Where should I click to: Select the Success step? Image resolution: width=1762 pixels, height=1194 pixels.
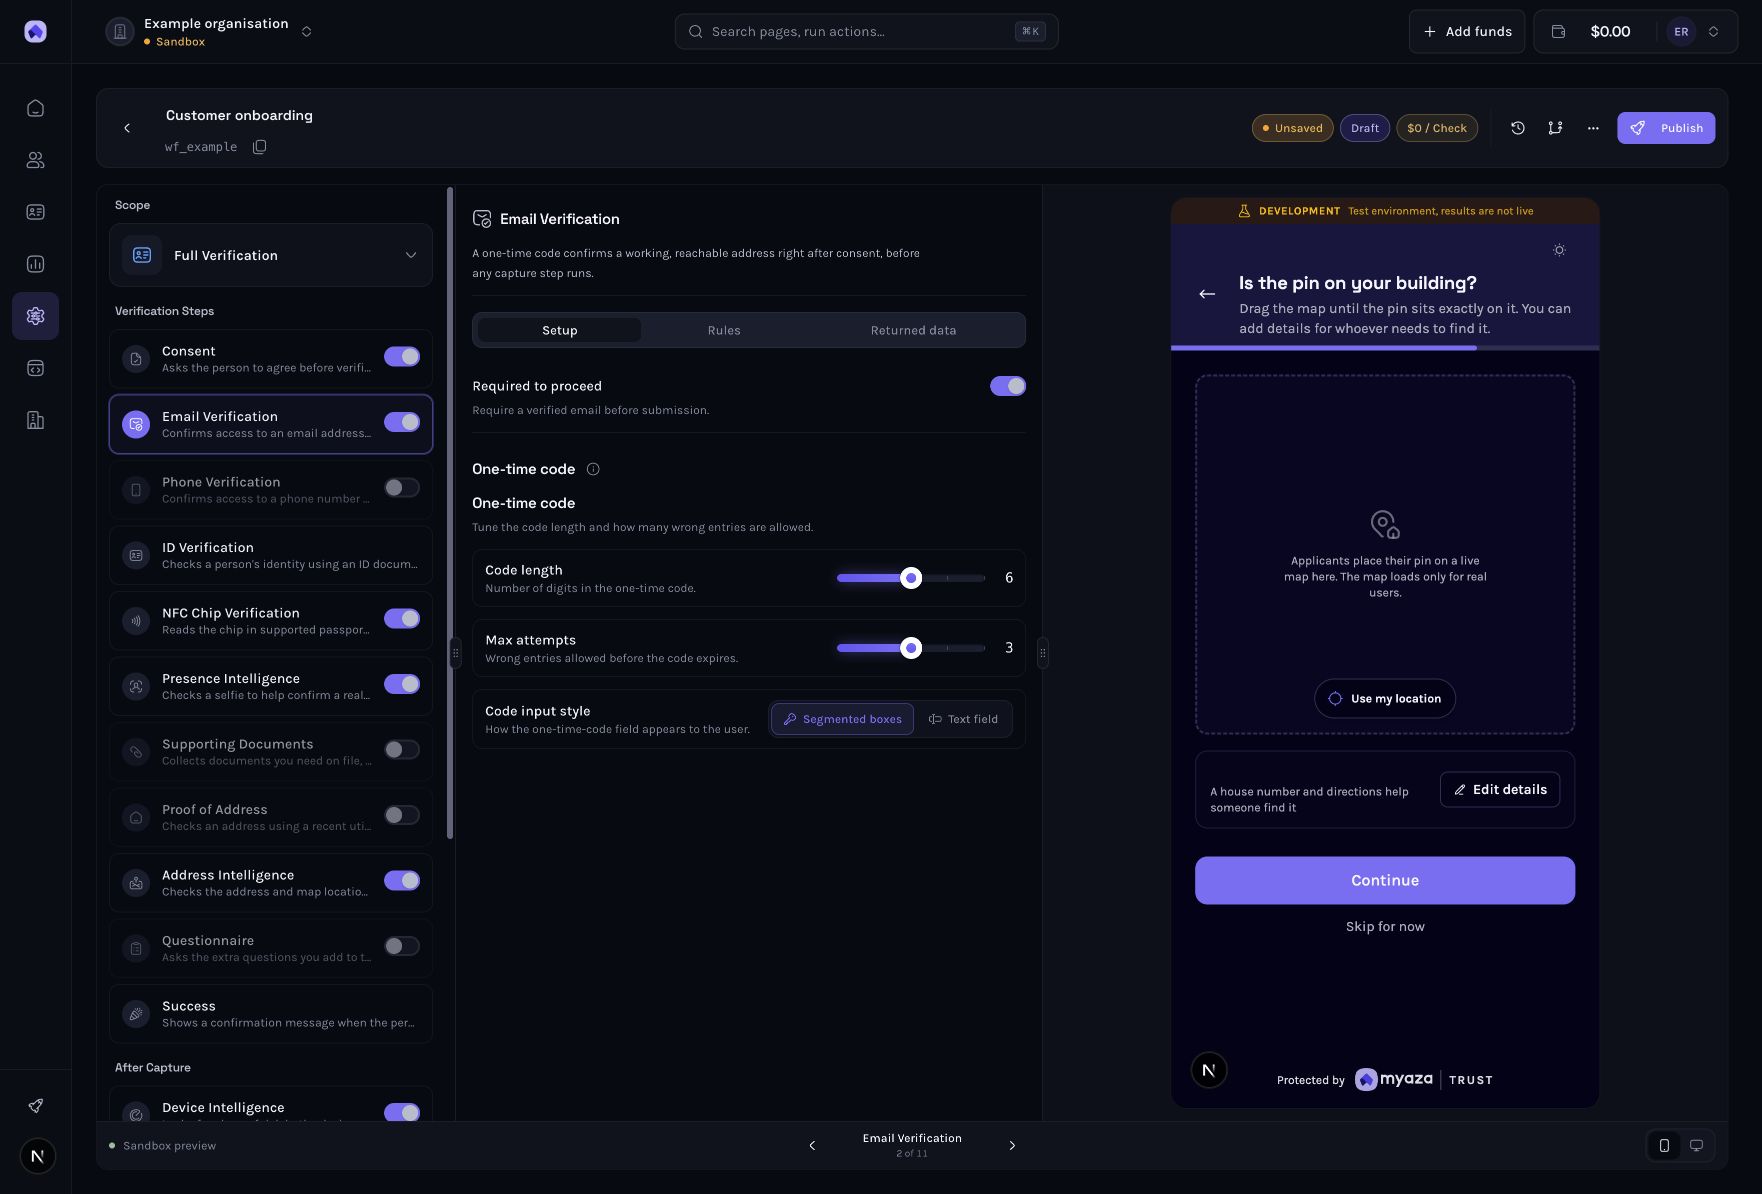[271, 1014]
